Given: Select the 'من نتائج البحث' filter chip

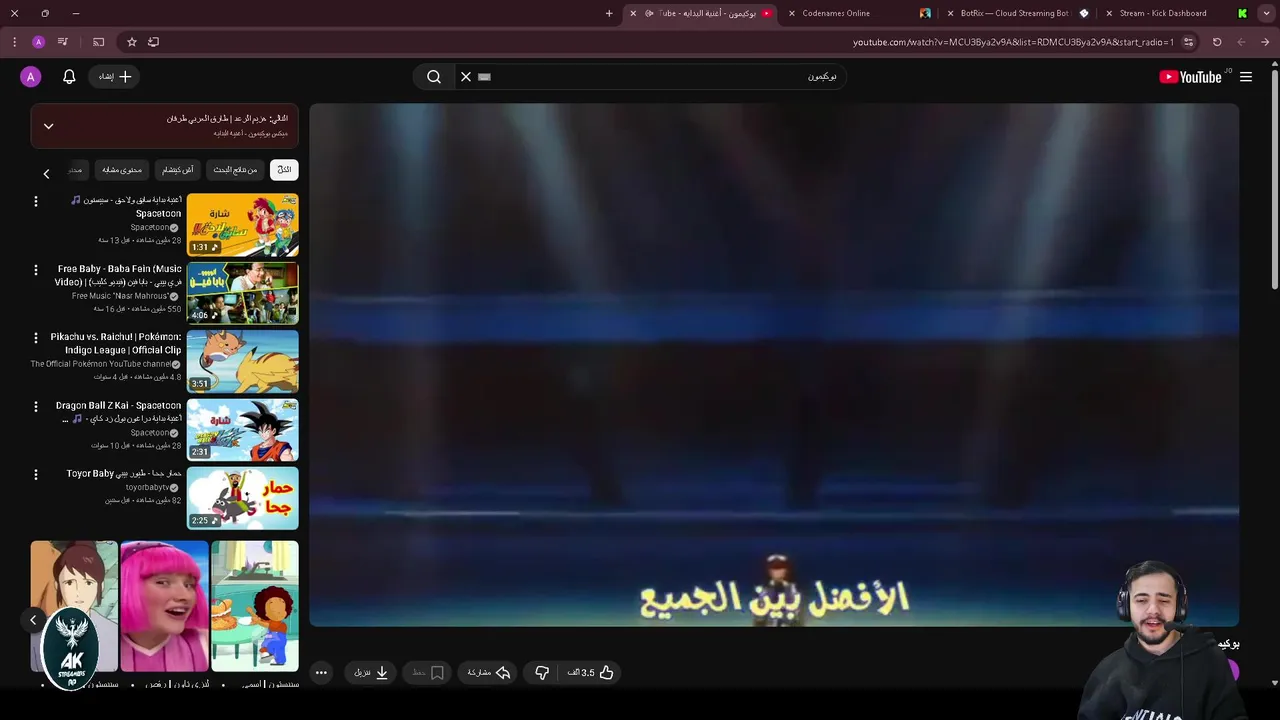Looking at the screenshot, I should click(x=236, y=170).
